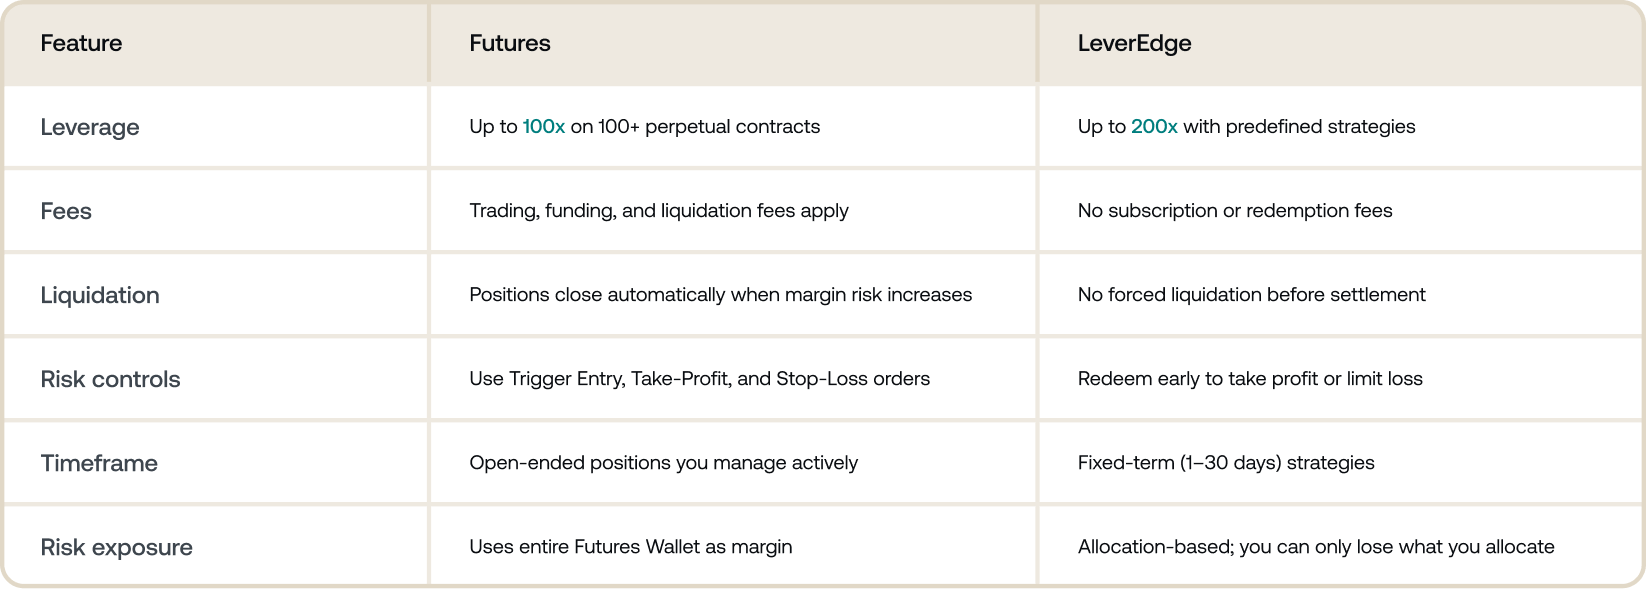The height and width of the screenshot is (589, 1646).
Task: Select the Fees row label
Action: pos(66,211)
